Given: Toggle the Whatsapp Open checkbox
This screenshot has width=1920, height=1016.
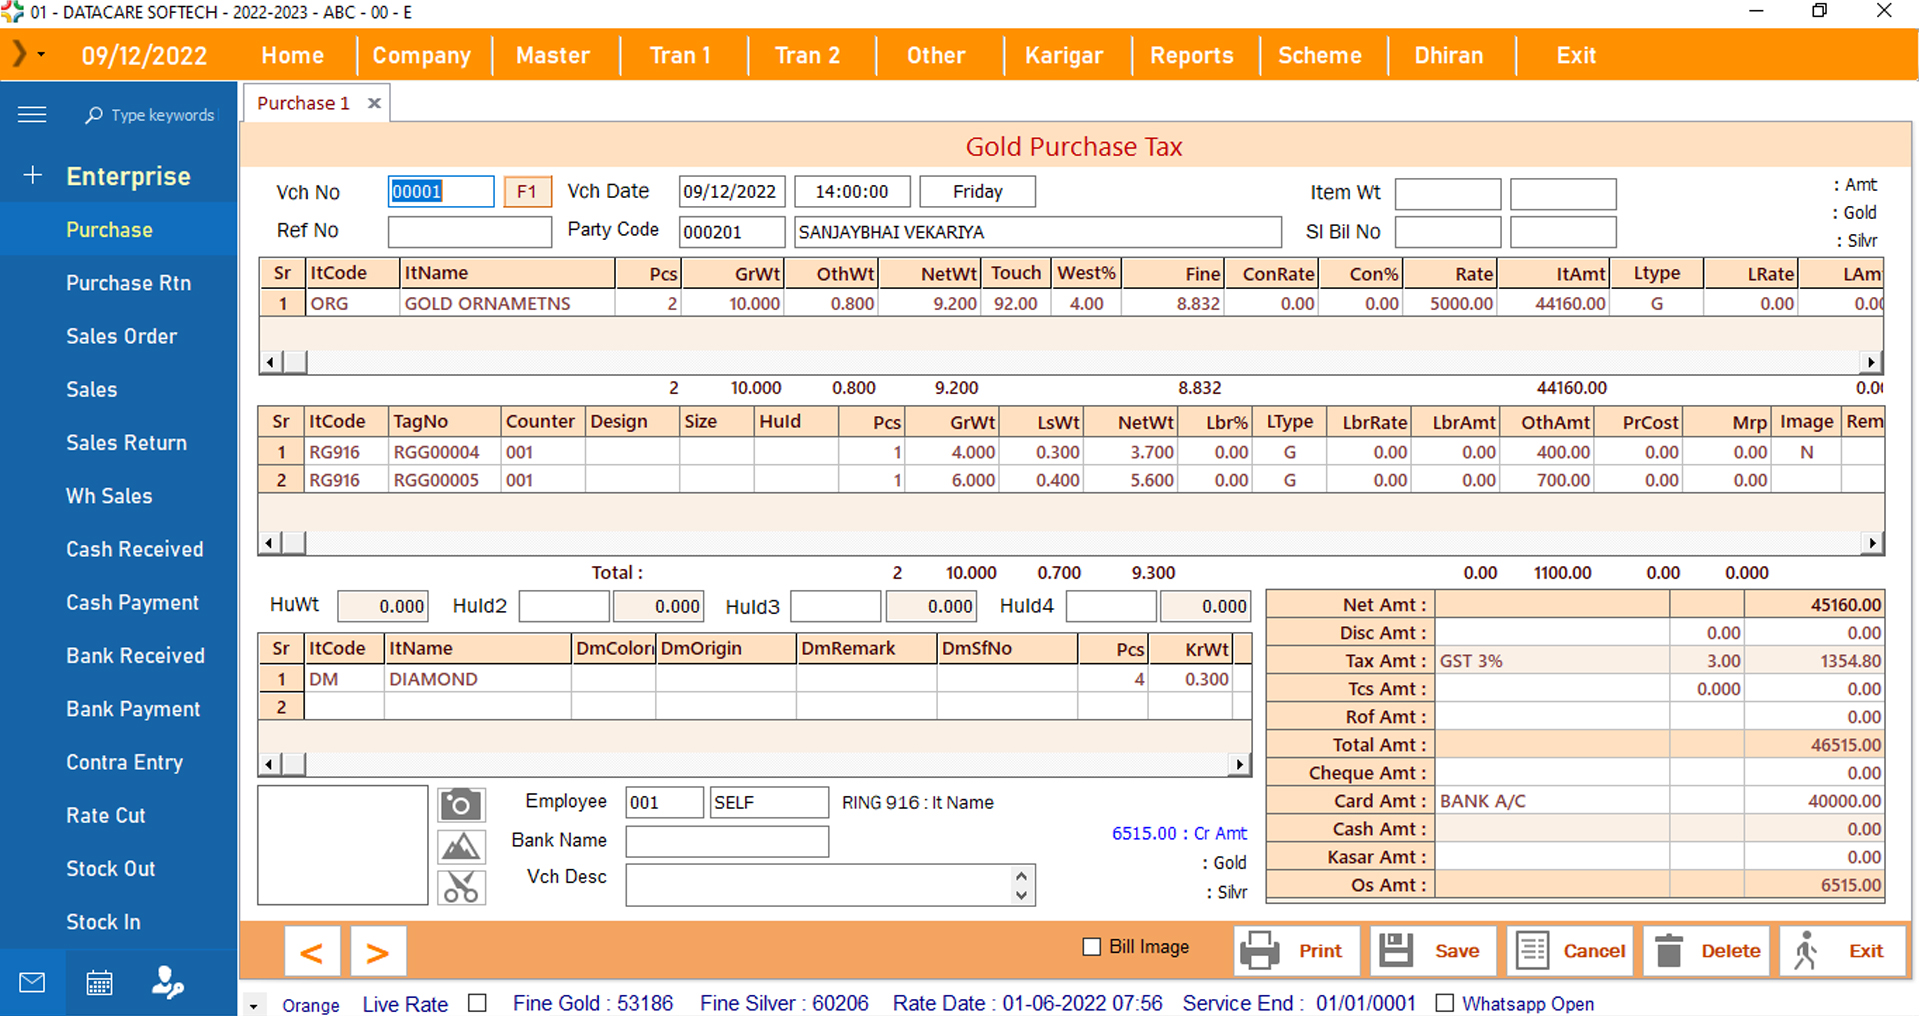Looking at the screenshot, I should pos(1444,1002).
